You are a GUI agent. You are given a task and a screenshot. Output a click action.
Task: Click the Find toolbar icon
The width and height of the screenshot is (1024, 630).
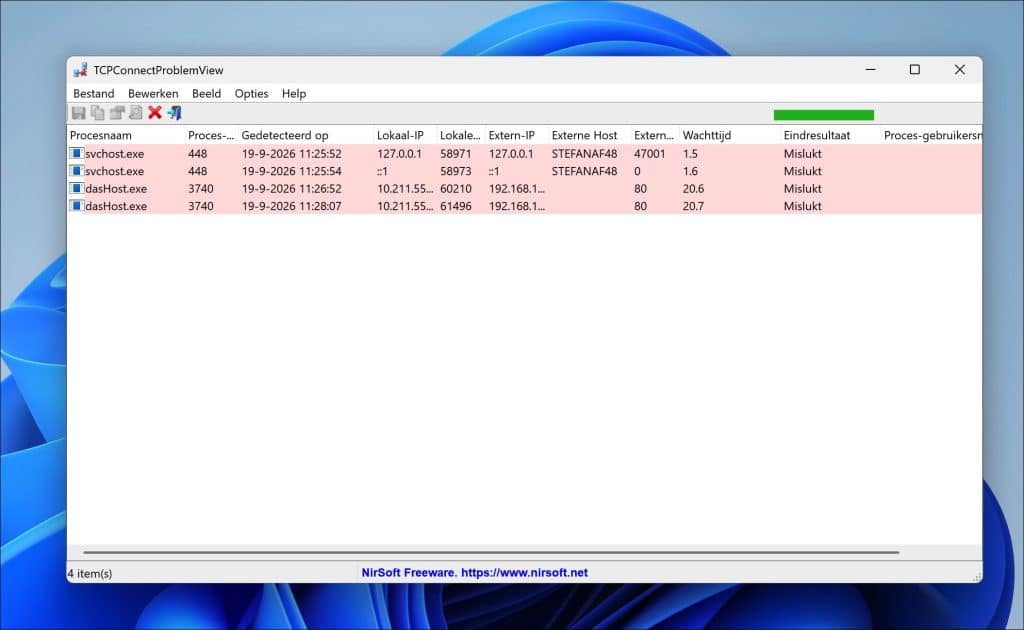click(136, 113)
